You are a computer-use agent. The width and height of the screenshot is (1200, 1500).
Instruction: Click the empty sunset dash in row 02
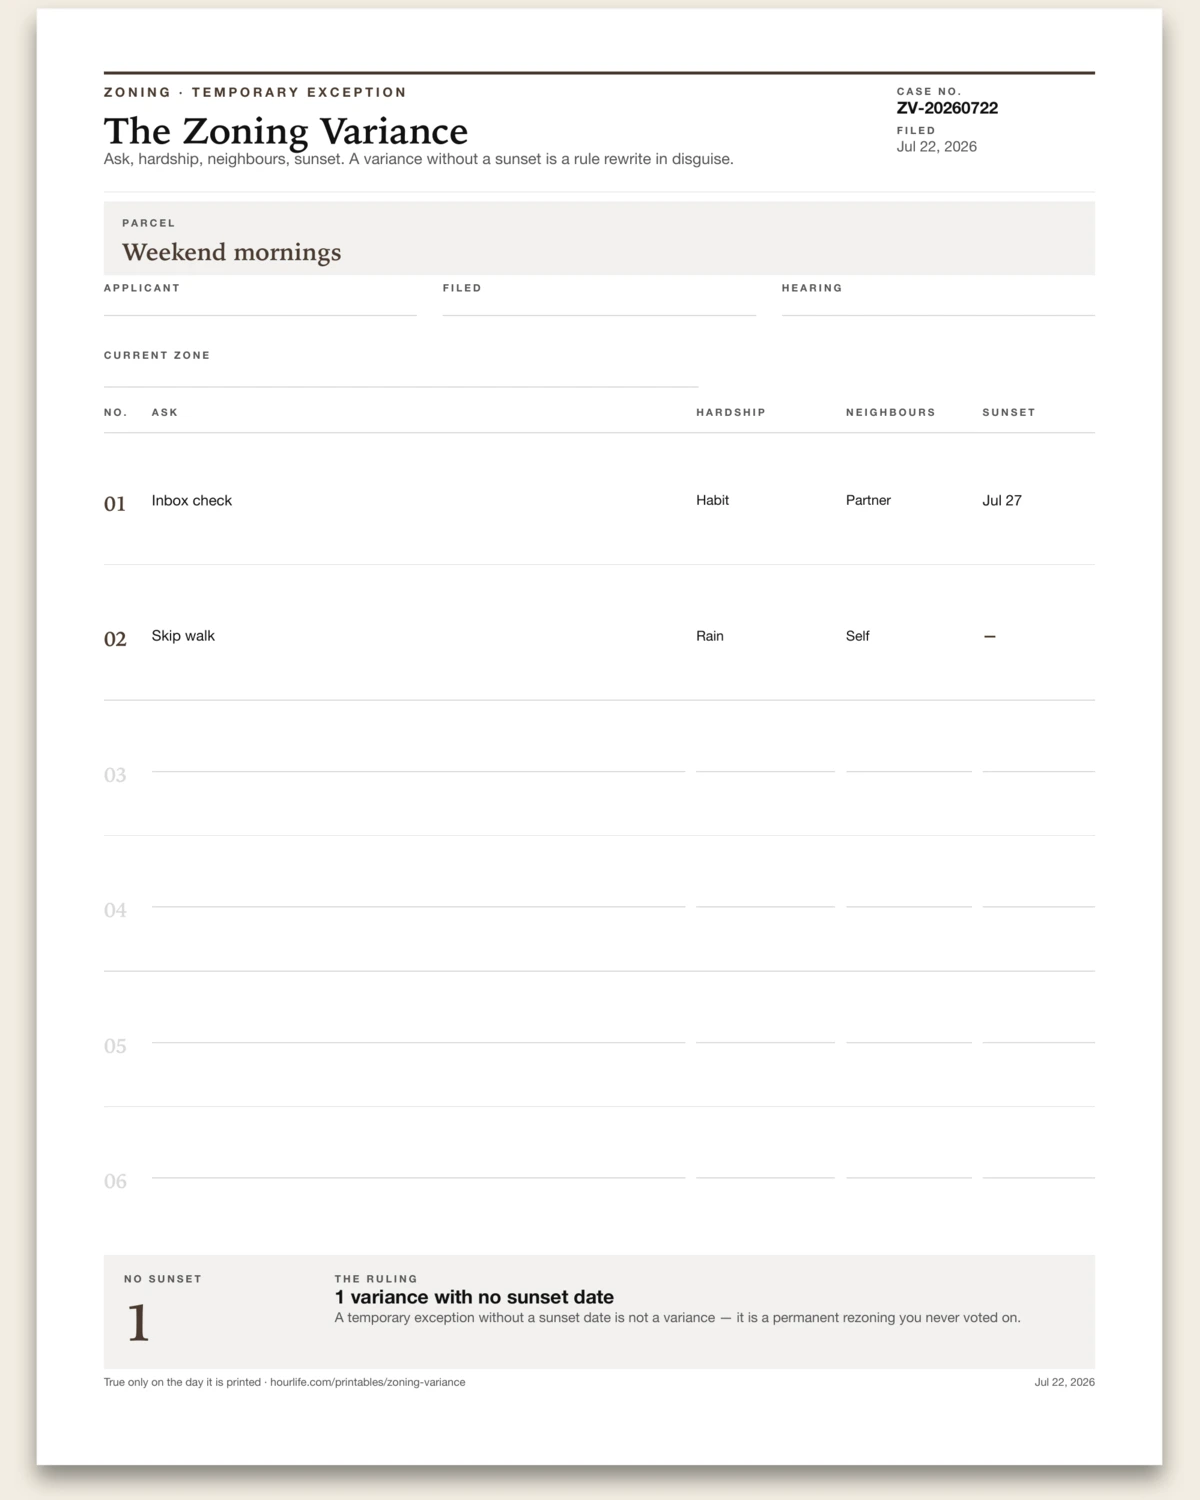tap(990, 636)
